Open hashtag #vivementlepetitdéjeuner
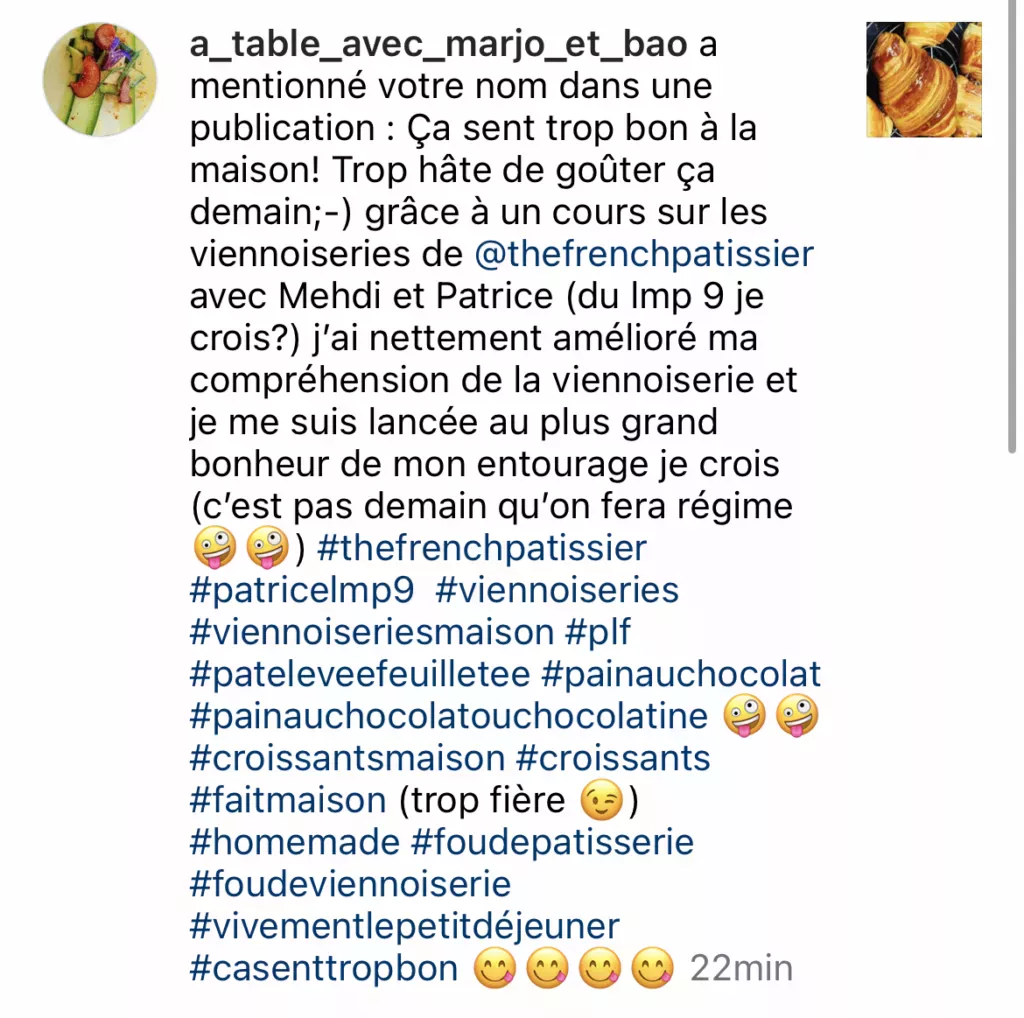The height and width of the screenshot is (1018, 1024). pos(404,927)
